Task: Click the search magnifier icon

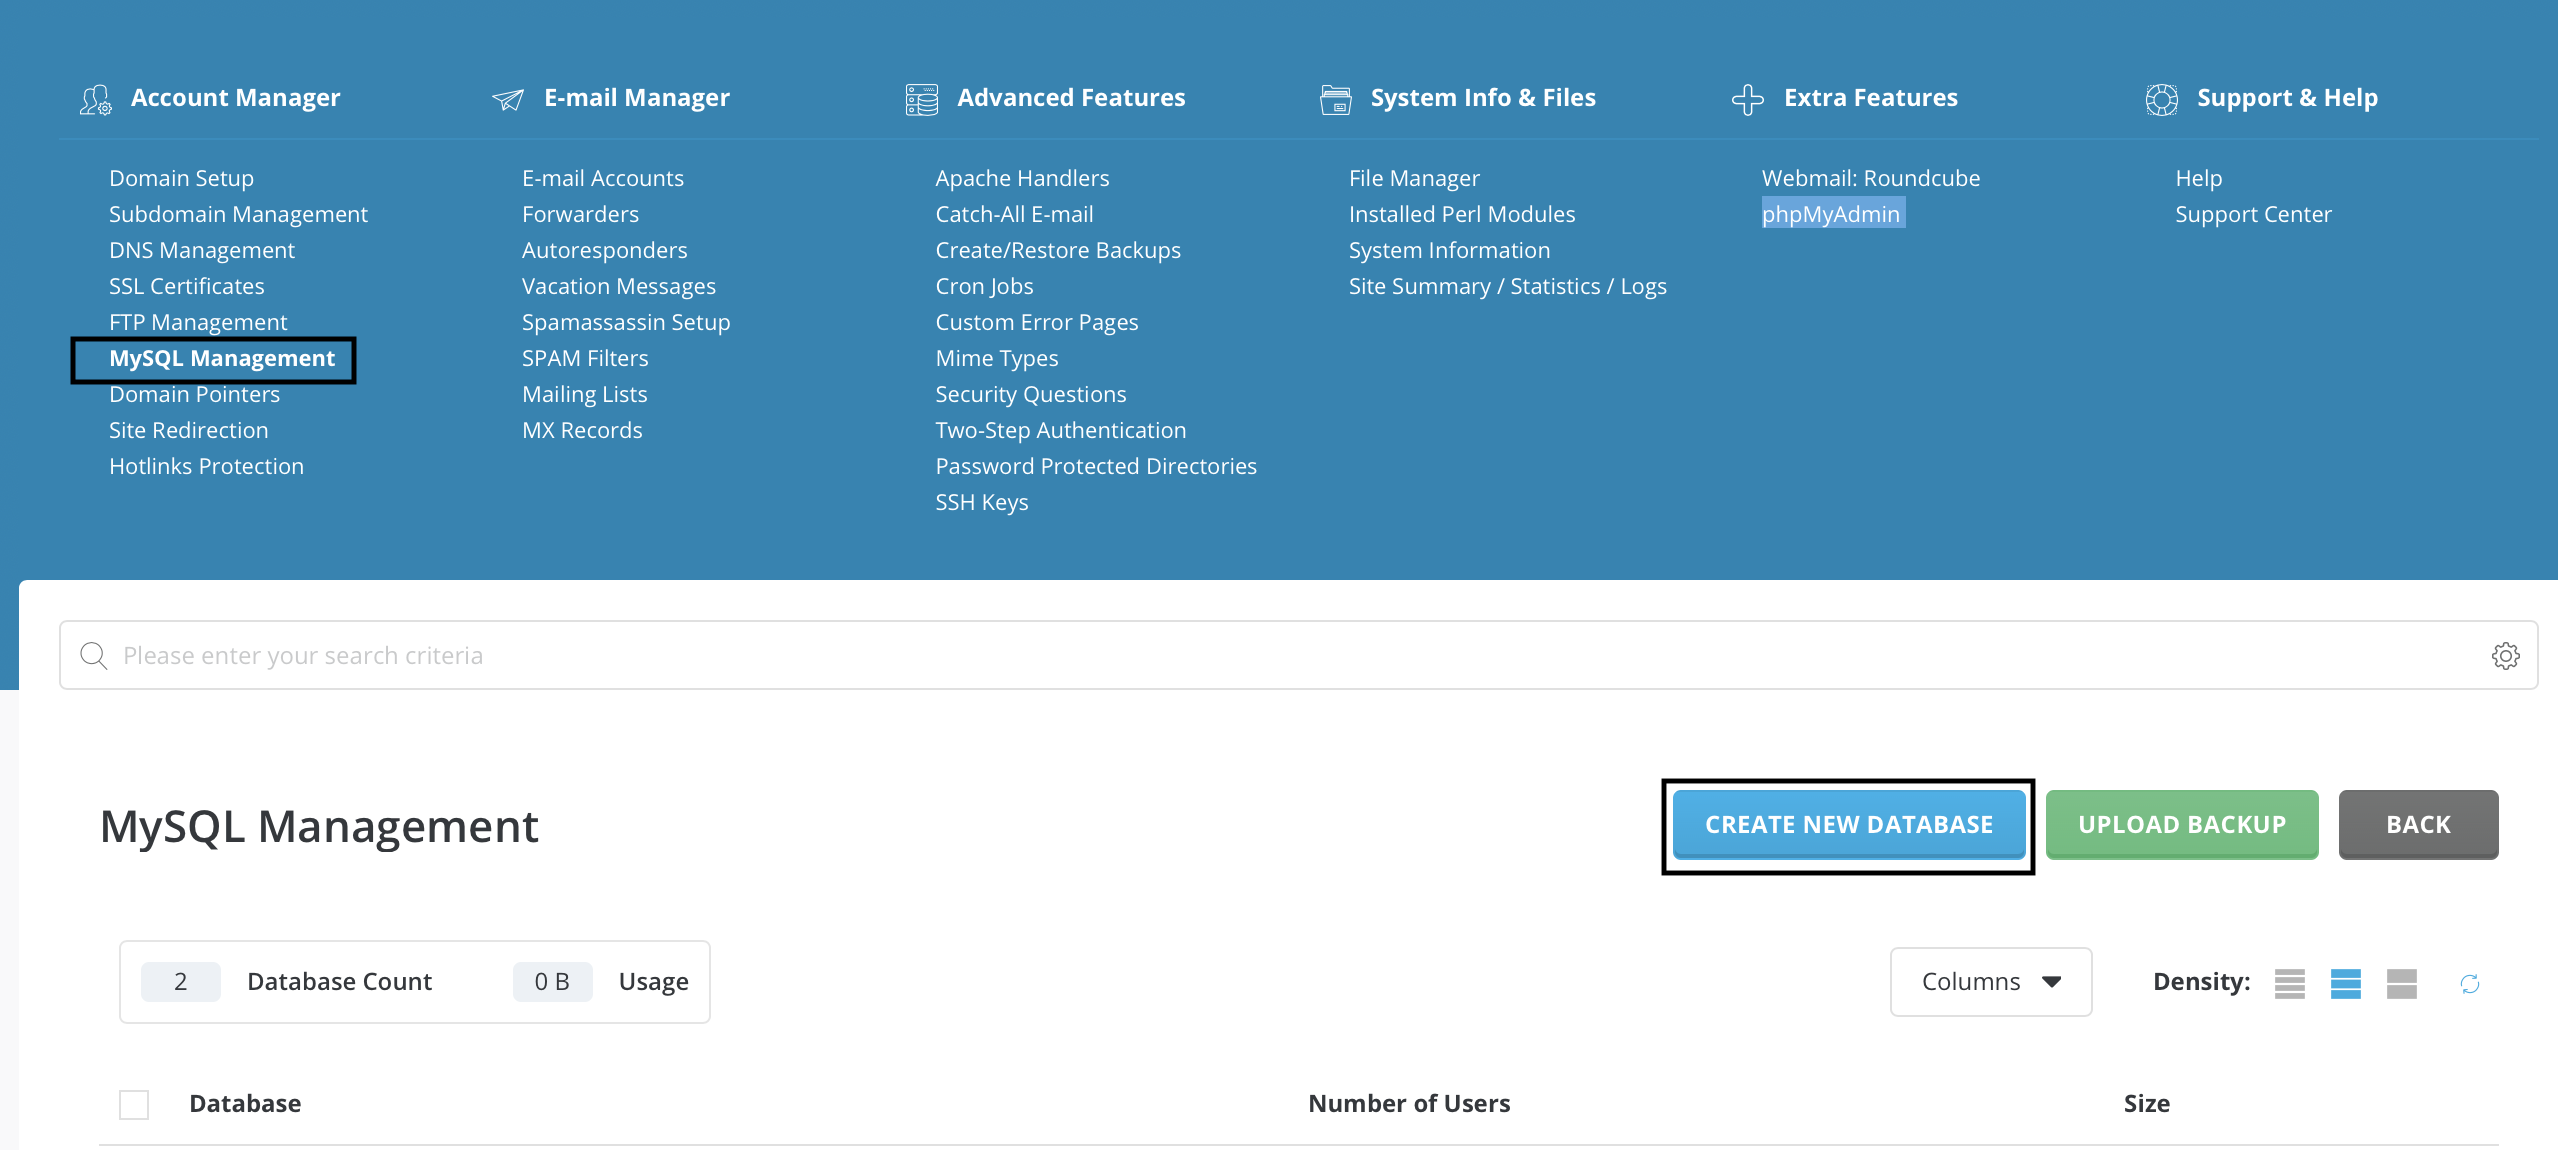Action: pos(94,656)
